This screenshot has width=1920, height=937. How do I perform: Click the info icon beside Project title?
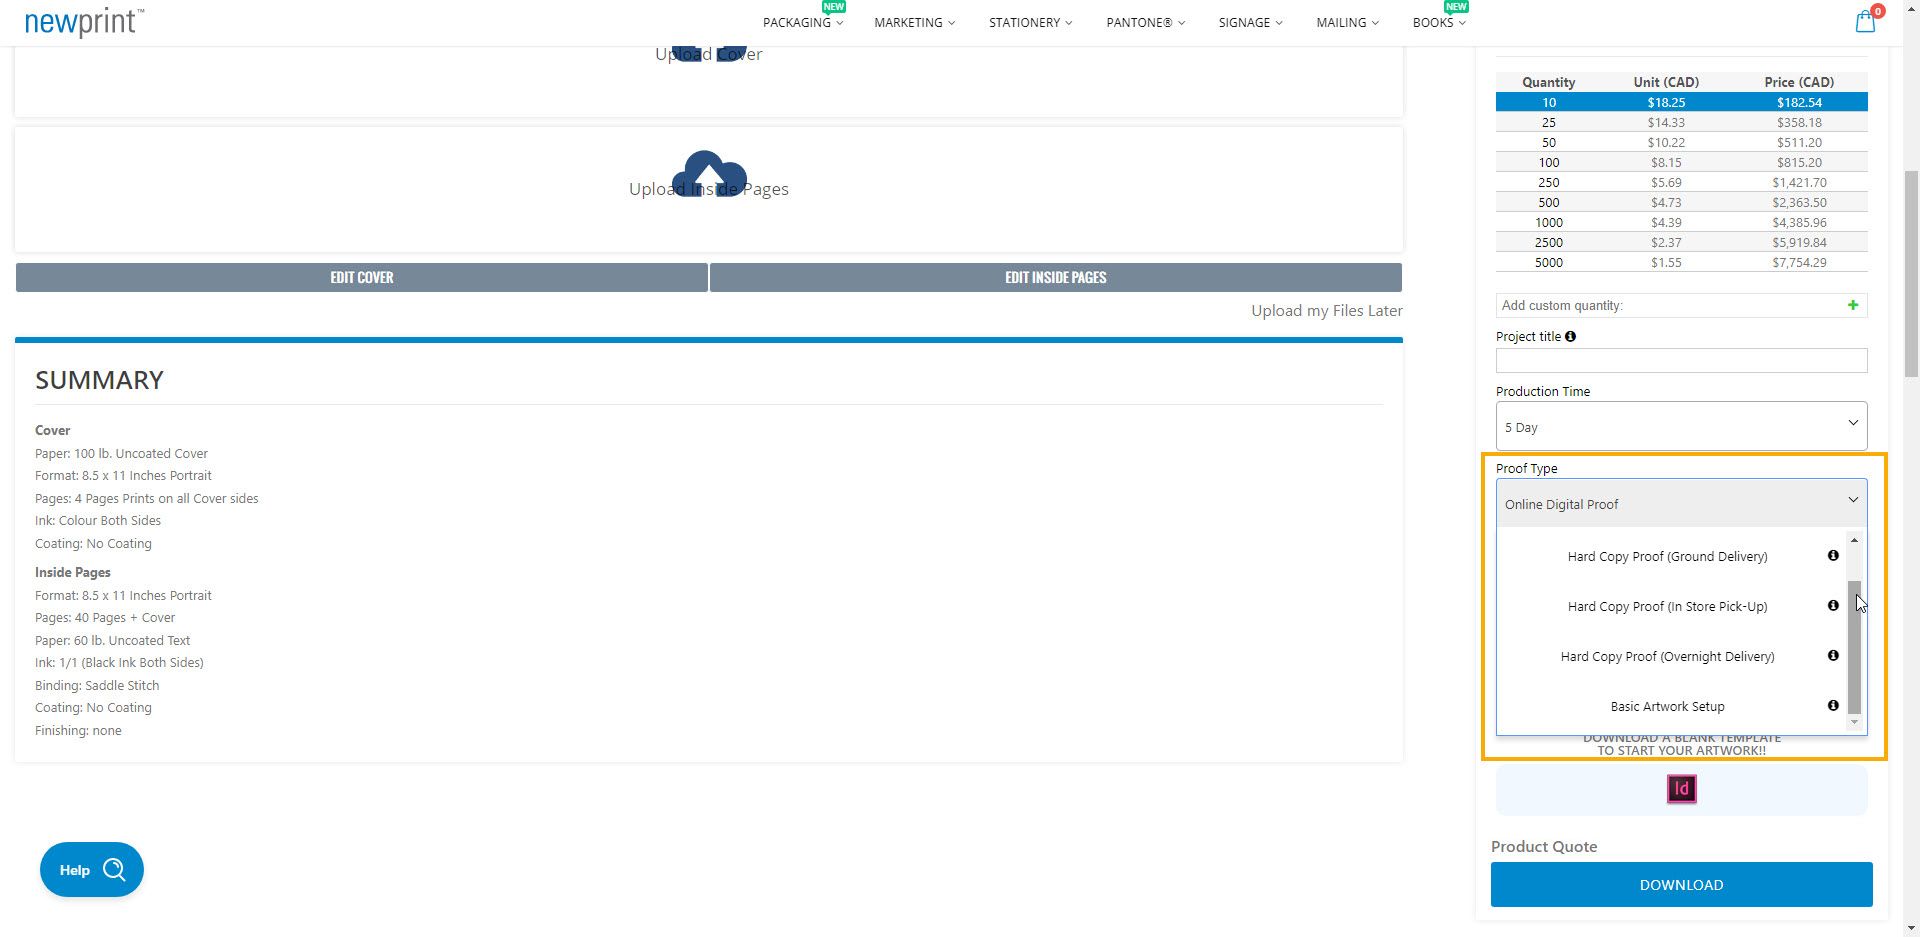[x=1569, y=336]
